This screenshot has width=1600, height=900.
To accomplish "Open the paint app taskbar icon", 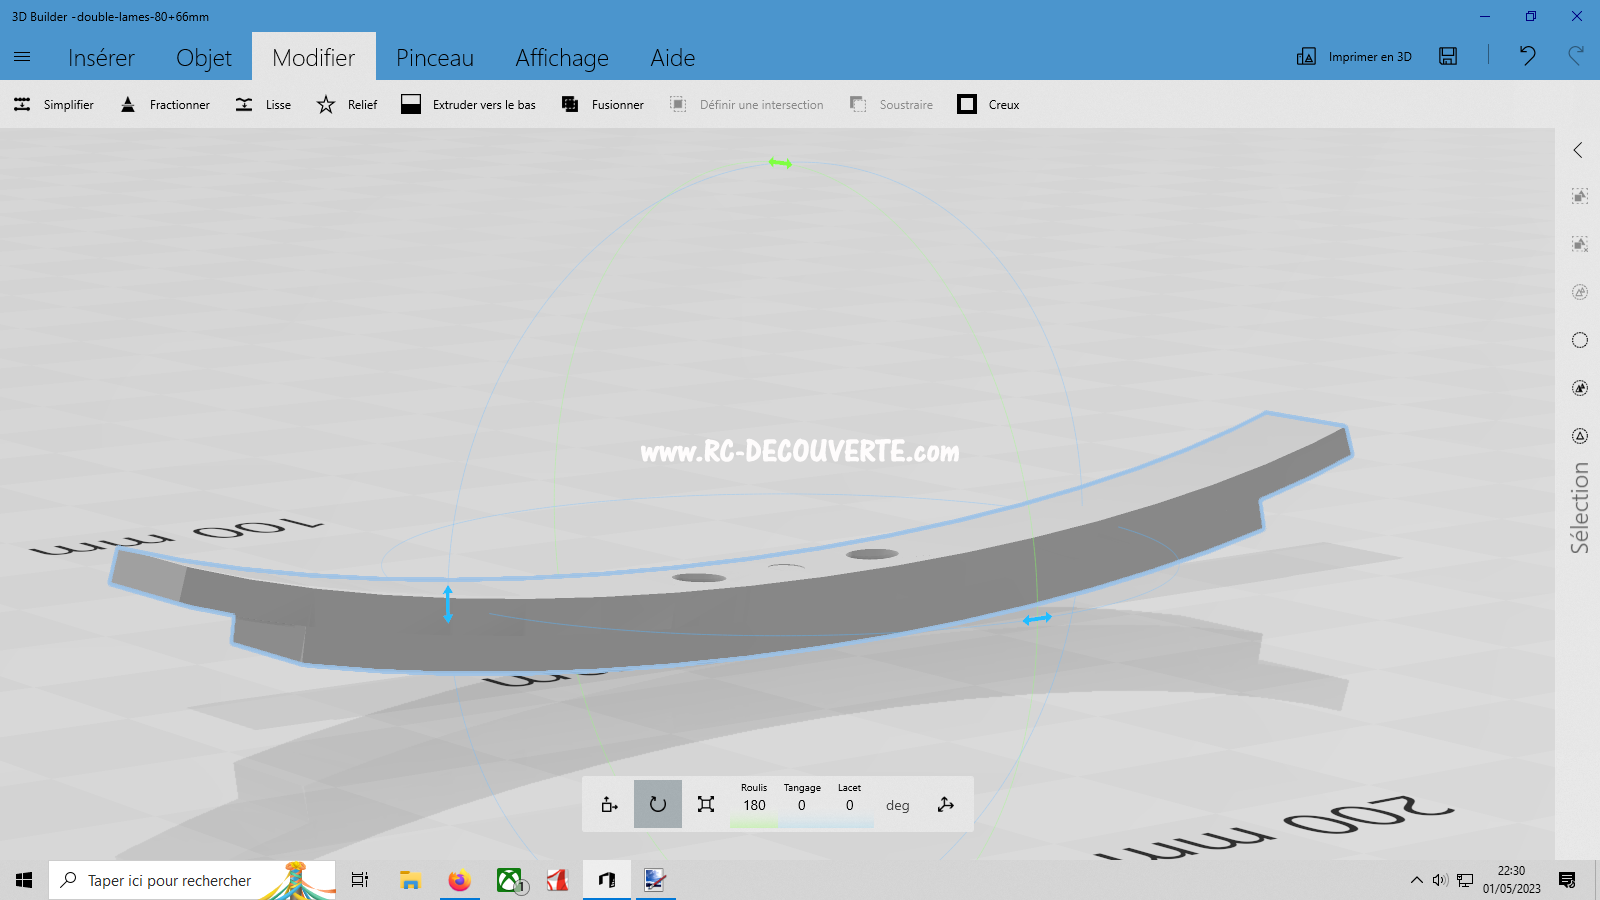I will tap(655, 880).
